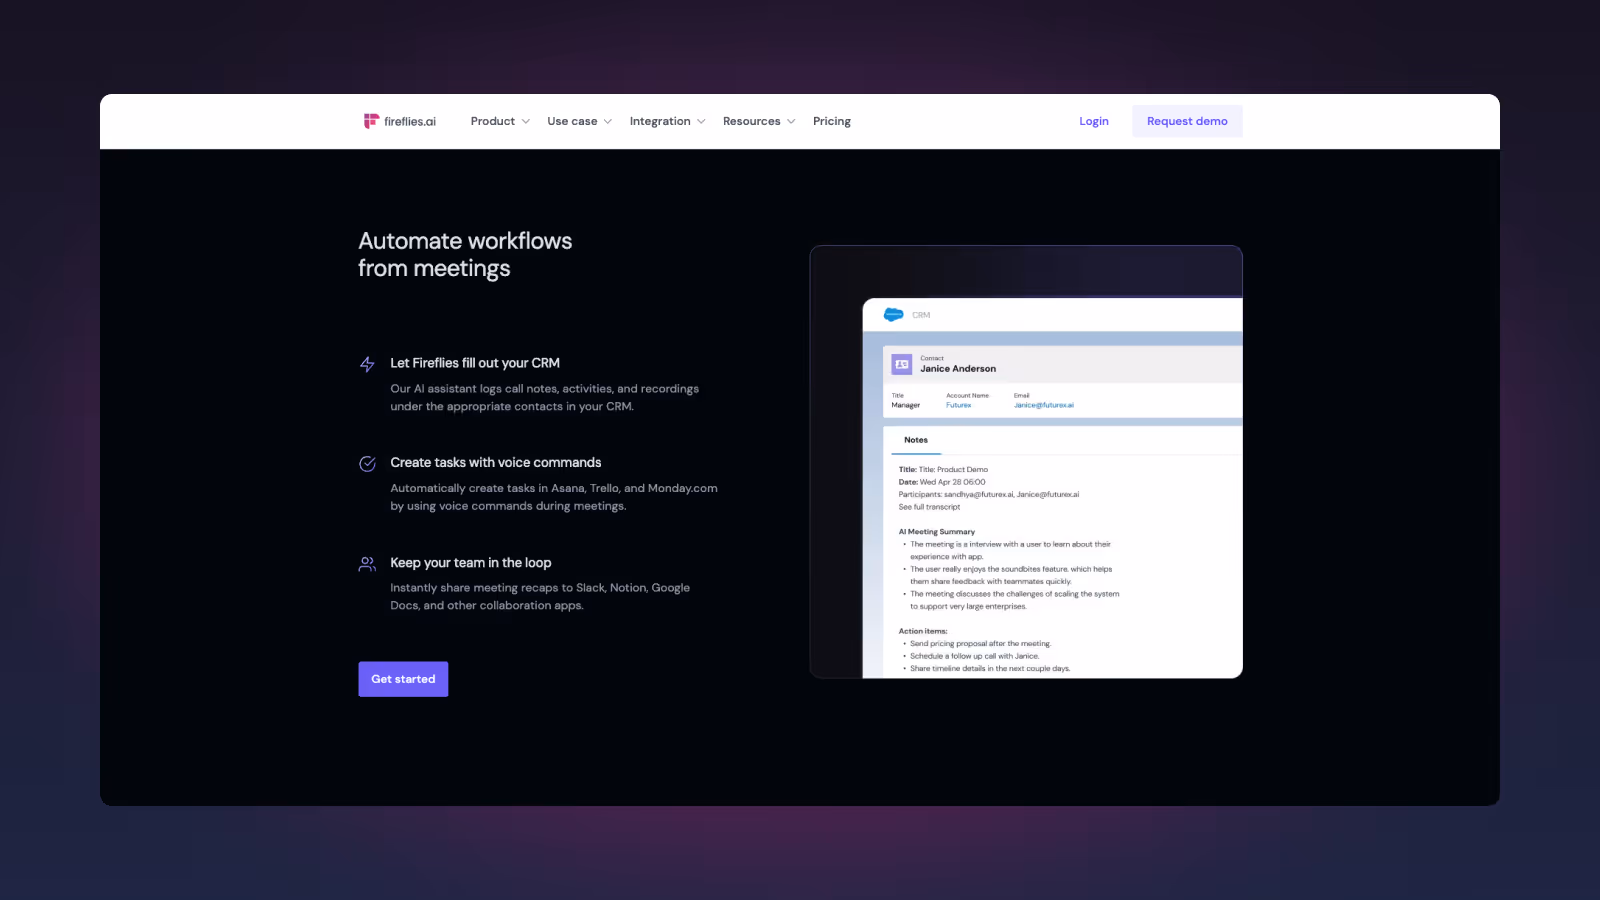The height and width of the screenshot is (900, 1600).
Task: Click the Login link
Action: (1094, 121)
